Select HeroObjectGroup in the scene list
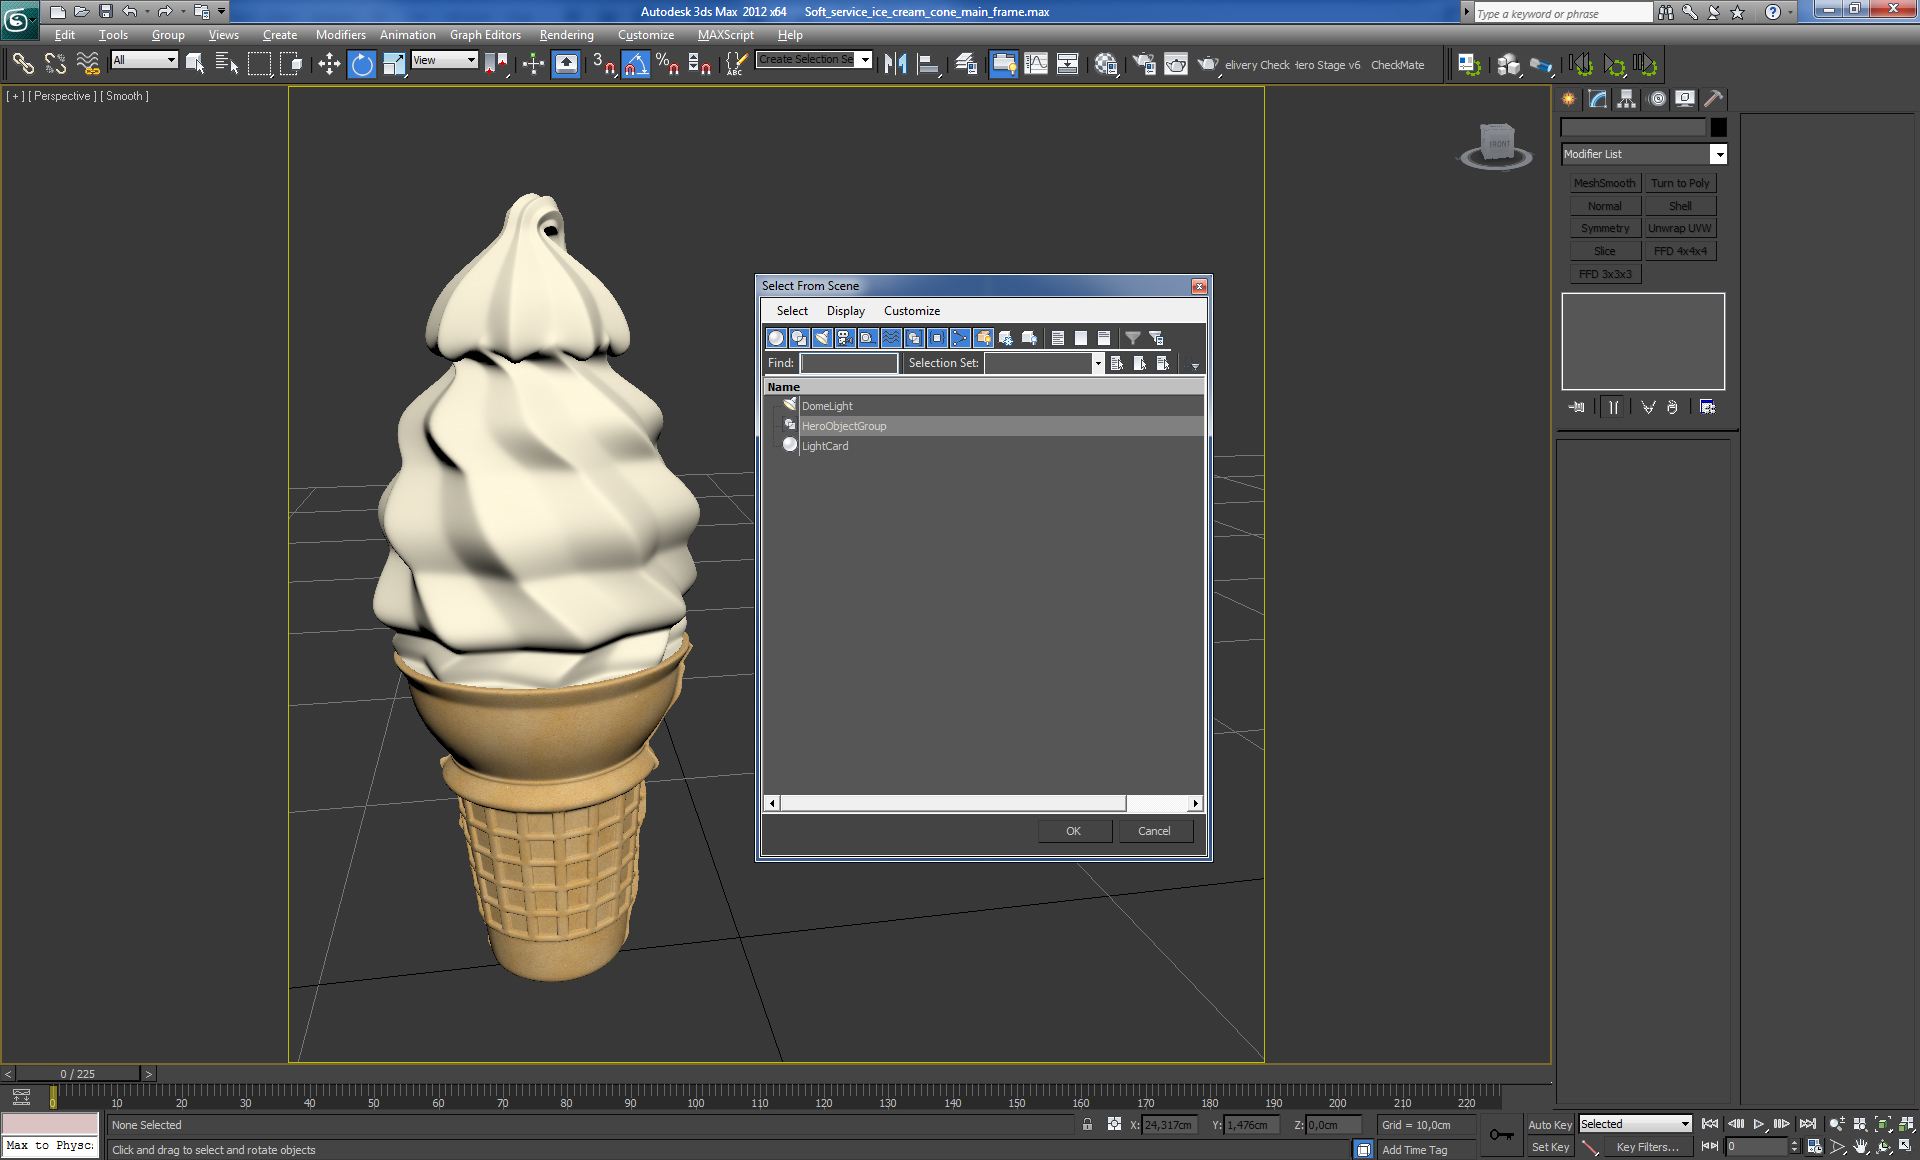 [845, 426]
